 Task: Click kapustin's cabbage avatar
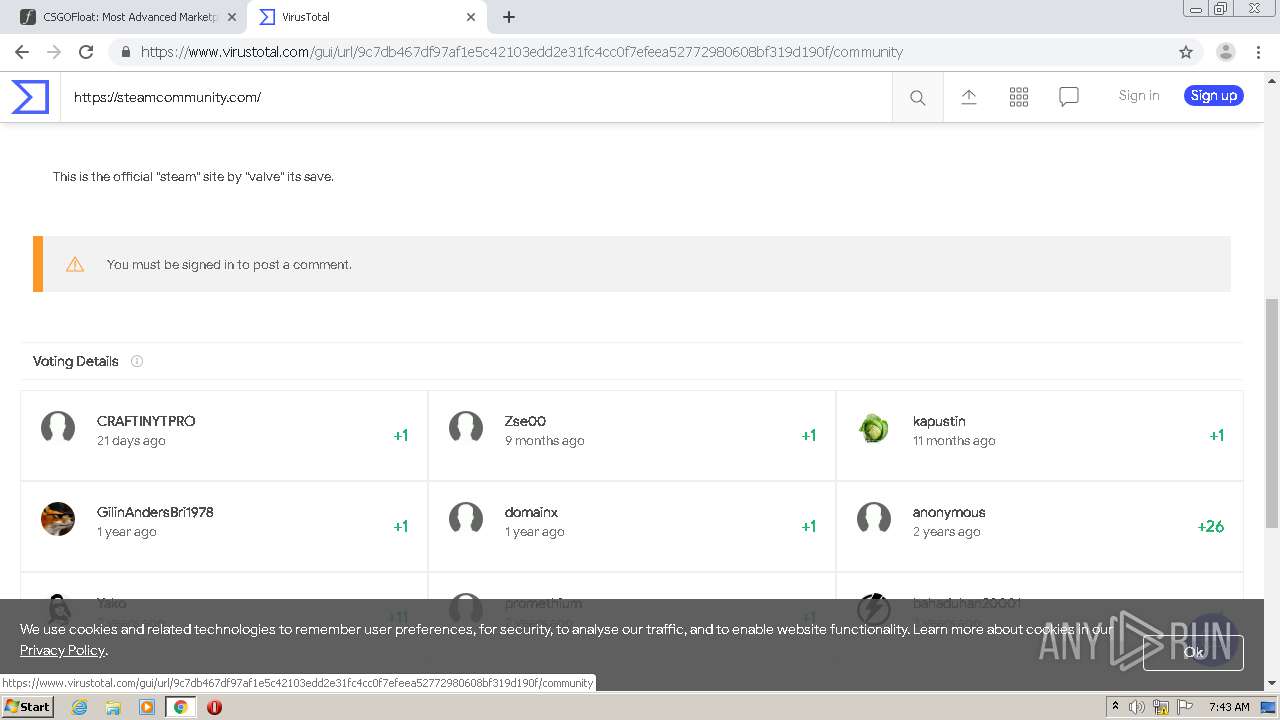pos(874,428)
